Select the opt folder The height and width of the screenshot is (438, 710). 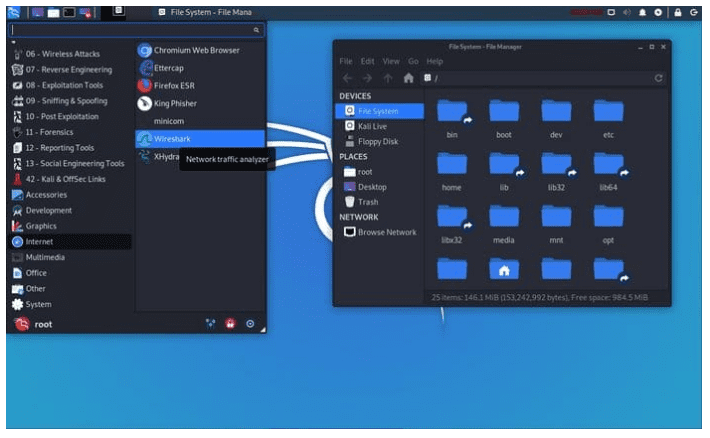608,225
